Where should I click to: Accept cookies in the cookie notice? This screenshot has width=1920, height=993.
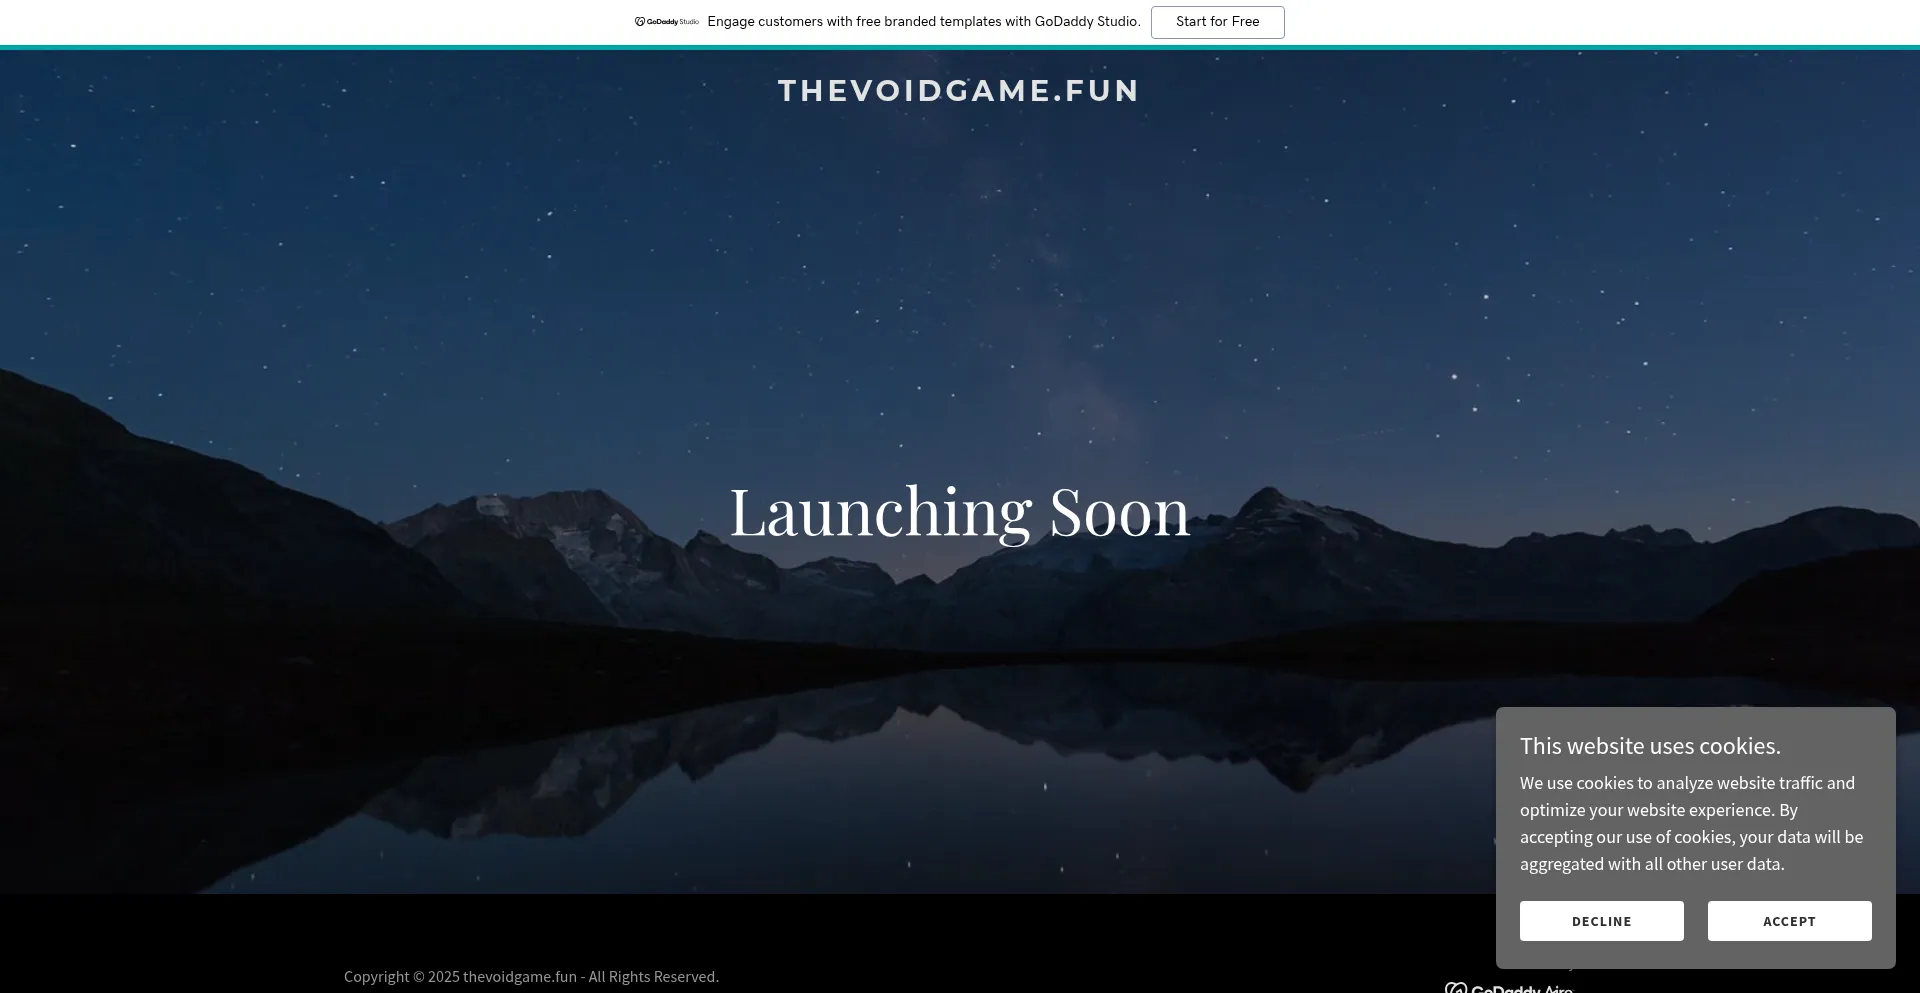(1789, 921)
